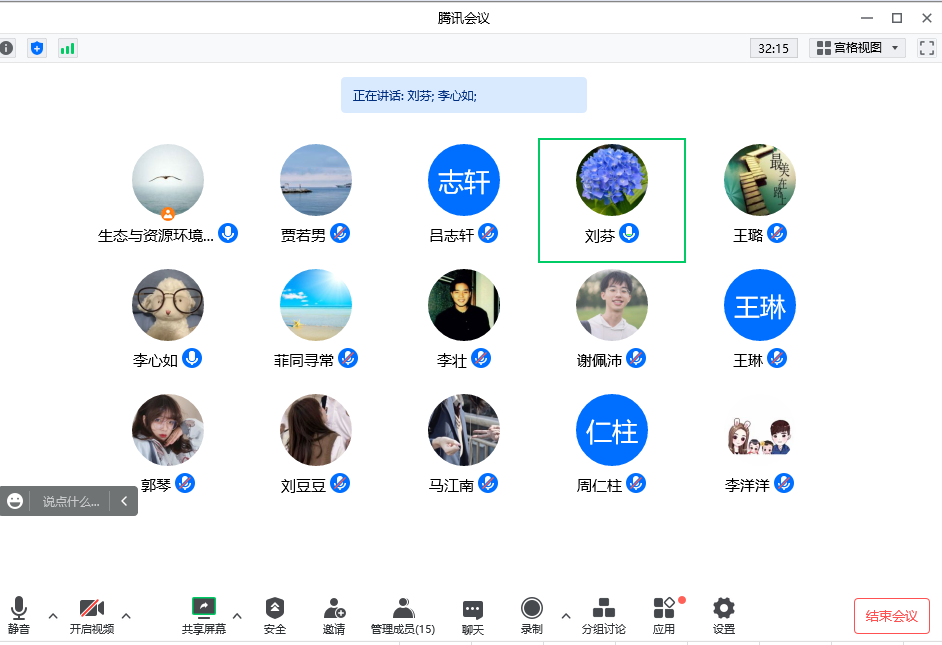Expand the arrow next to 共享屏幕

coord(237,615)
